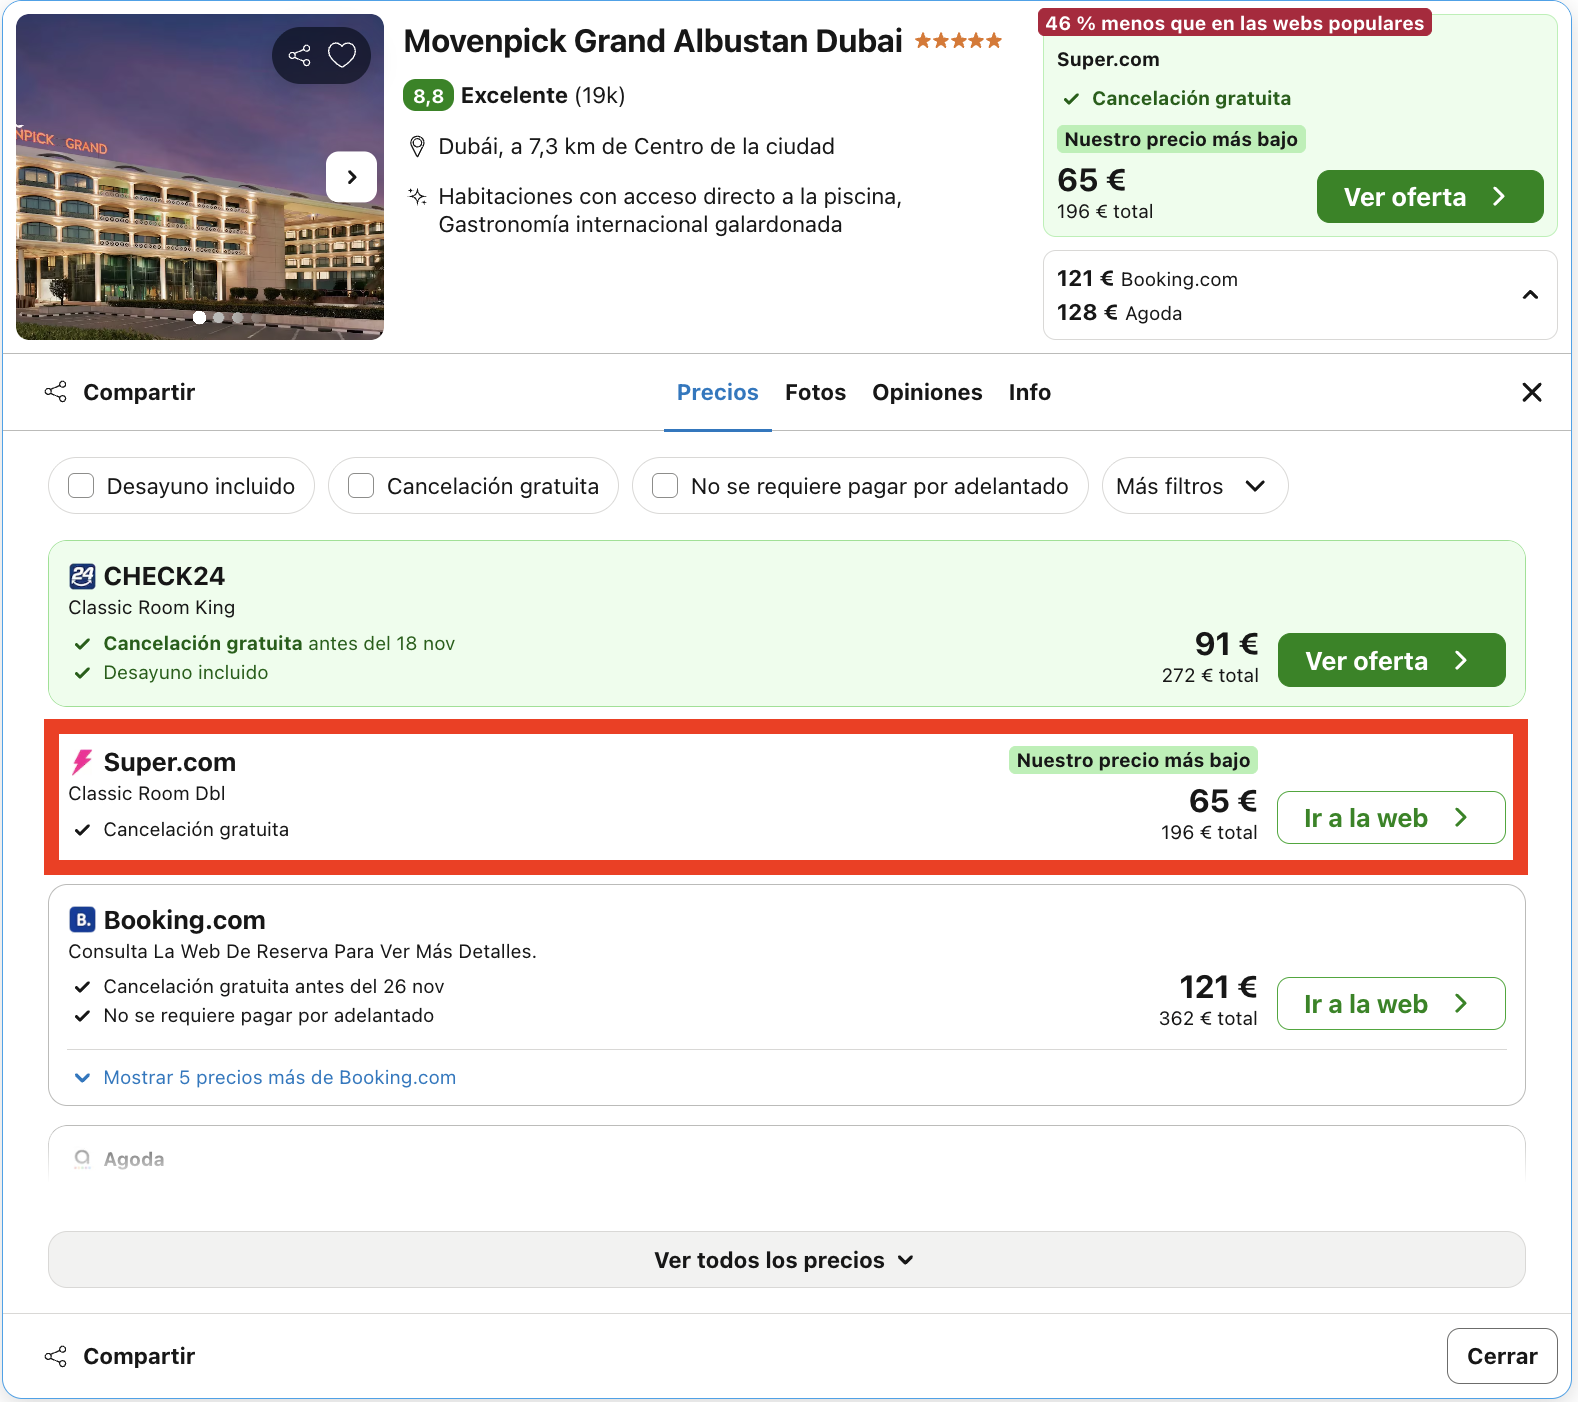Click the bottom Compartir share option

tap(120, 1356)
